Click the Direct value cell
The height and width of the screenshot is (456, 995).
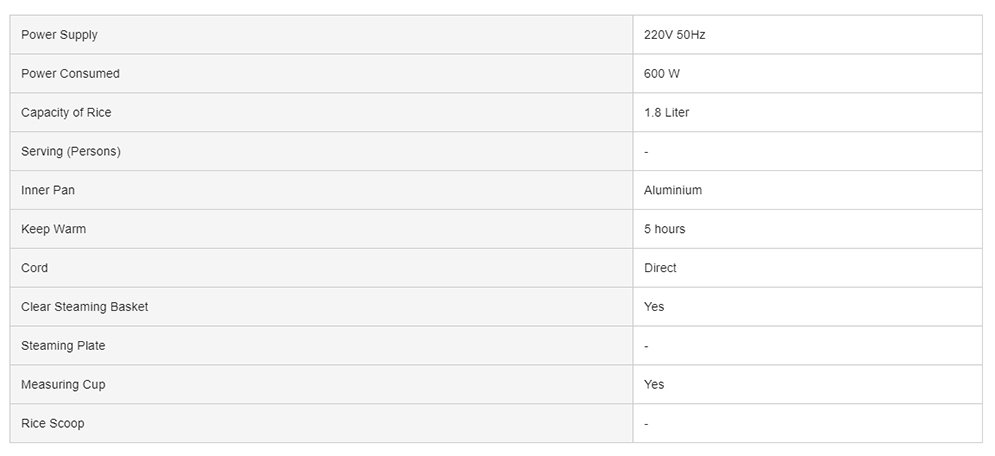point(660,268)
